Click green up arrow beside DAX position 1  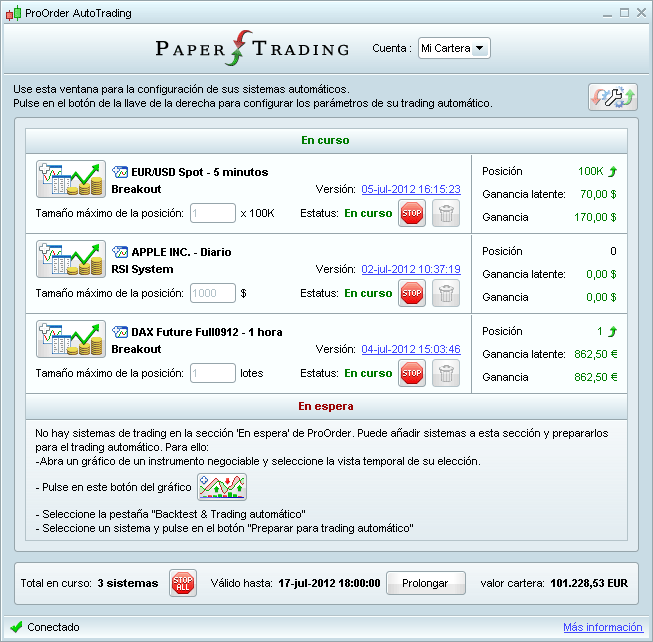[613, 331]
